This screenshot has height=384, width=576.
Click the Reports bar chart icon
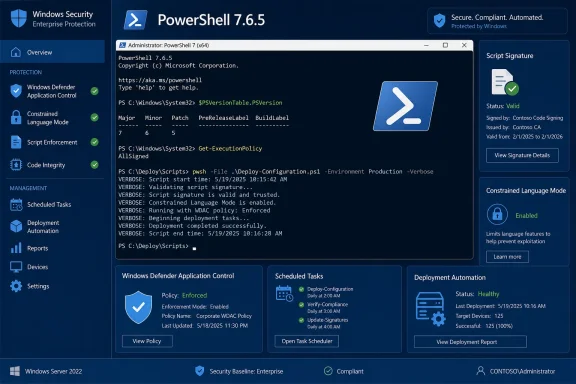[x=16, y=248]
